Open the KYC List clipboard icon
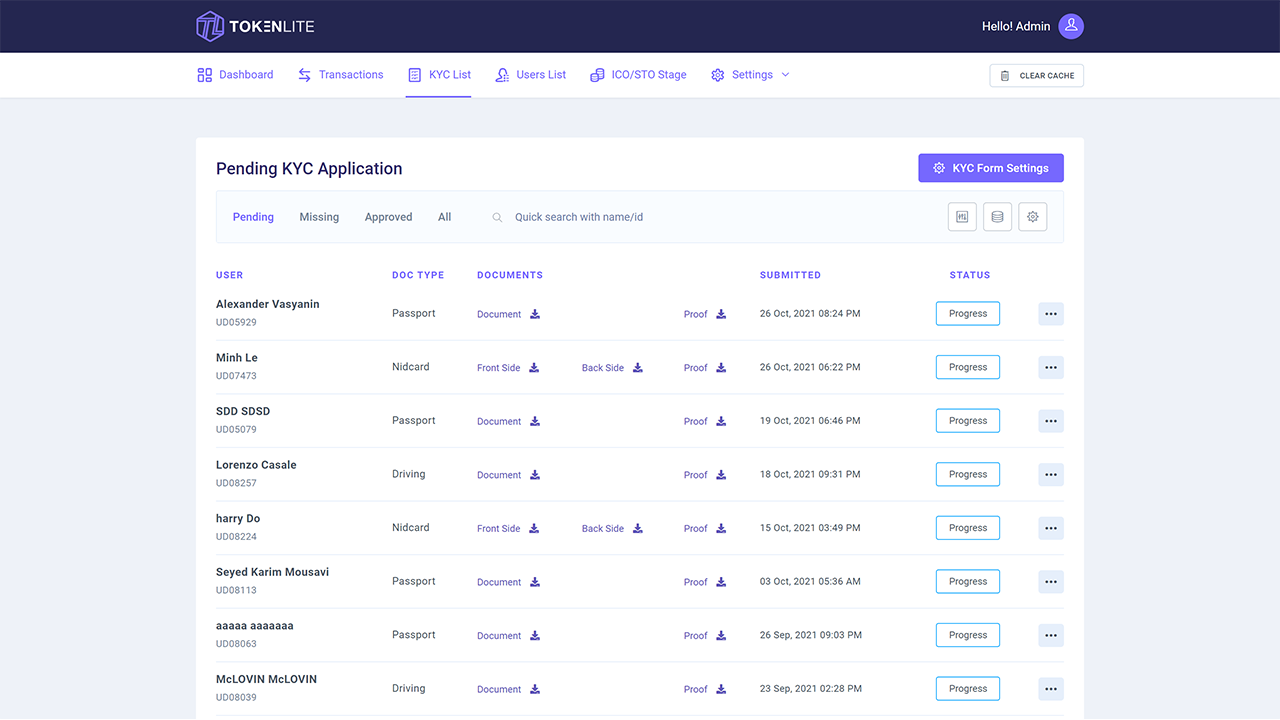Image resolution: width=1280 pixels, height=720 pixels. tap(413, 74)
